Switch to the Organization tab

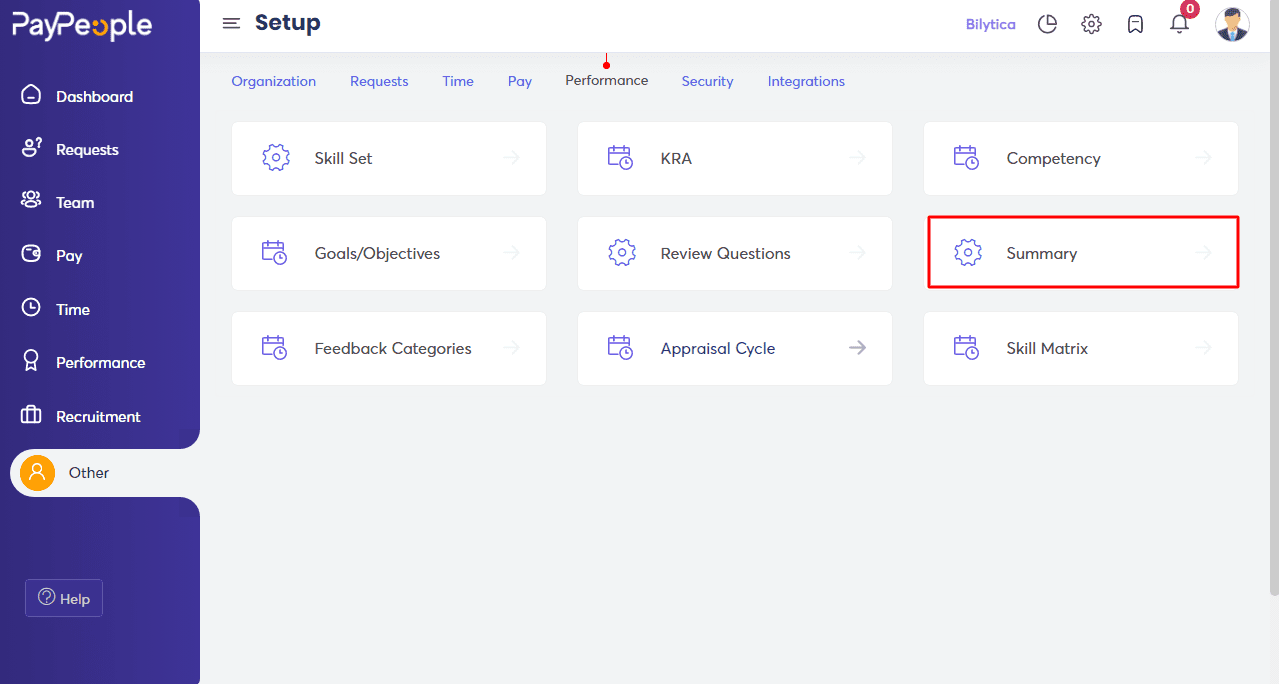pos(274,81)
